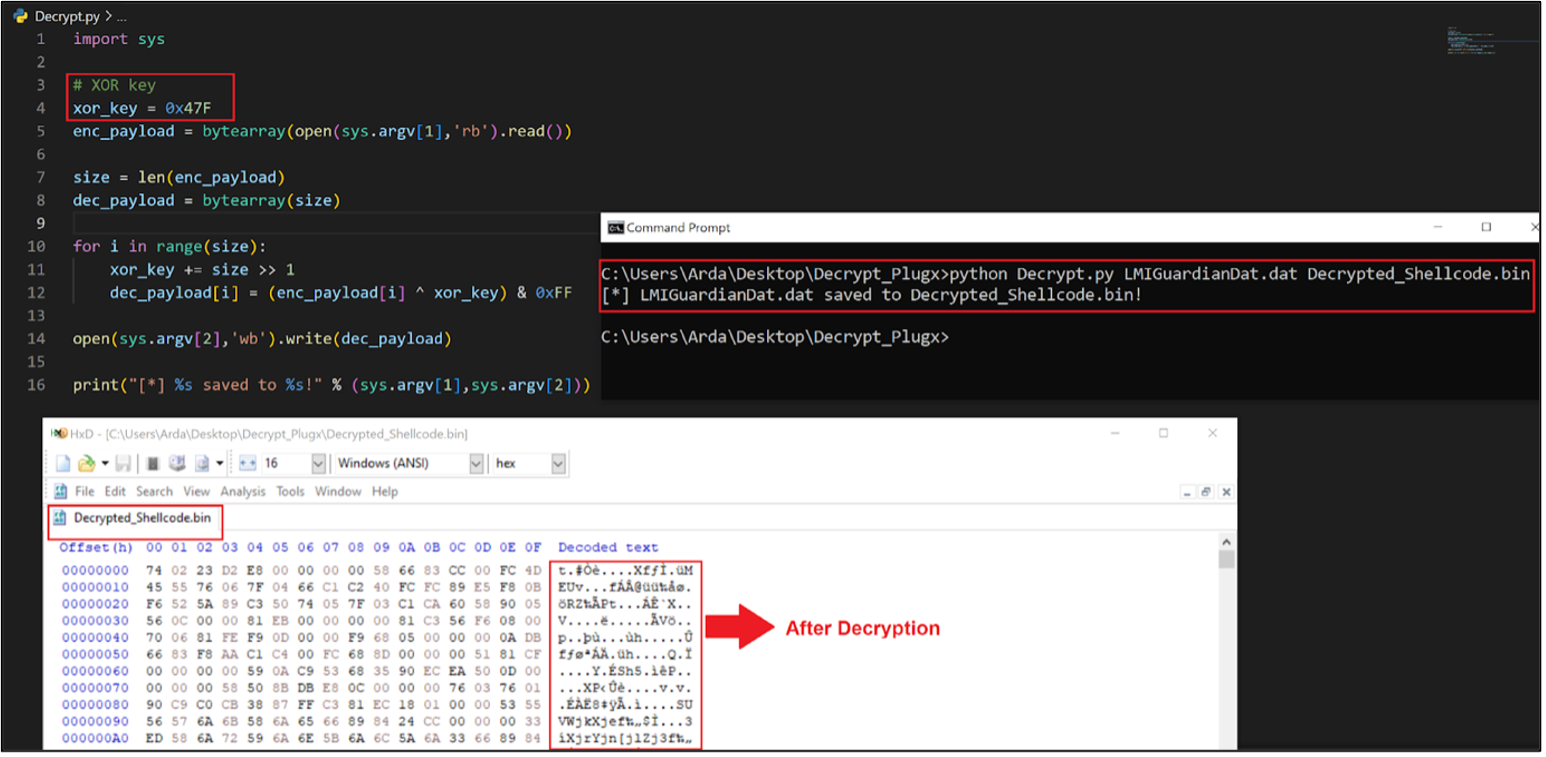
Task: Click the HxD document icon beside File
Action: (61, 492)
